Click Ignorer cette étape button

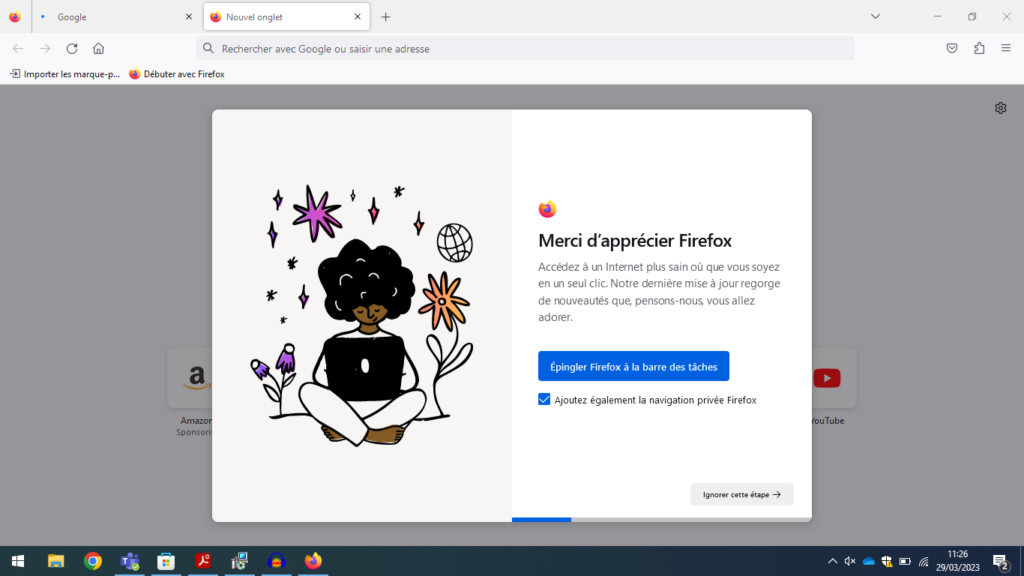pos(741,494)
